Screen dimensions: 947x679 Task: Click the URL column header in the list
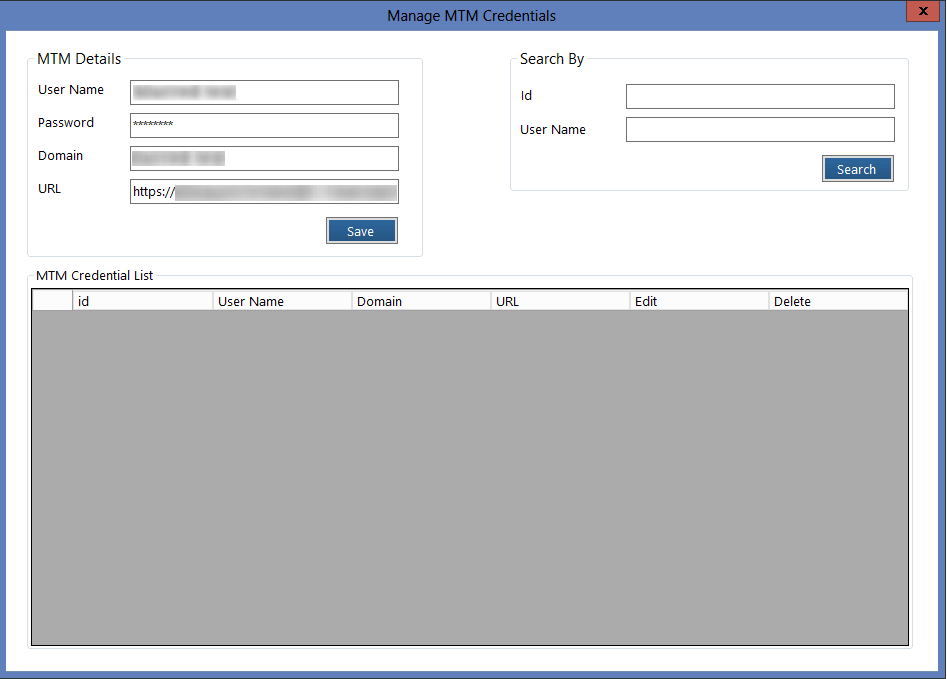tap(560, 301)
